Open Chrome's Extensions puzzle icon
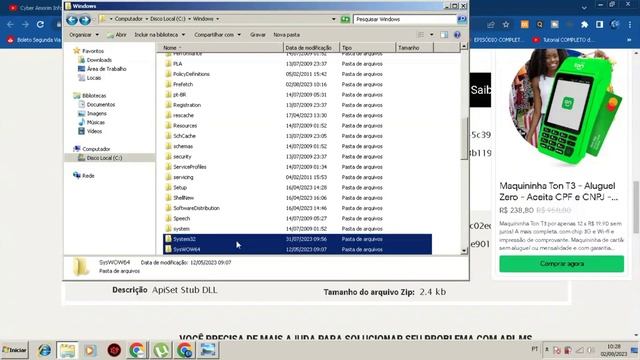 (x=584, y=24)
